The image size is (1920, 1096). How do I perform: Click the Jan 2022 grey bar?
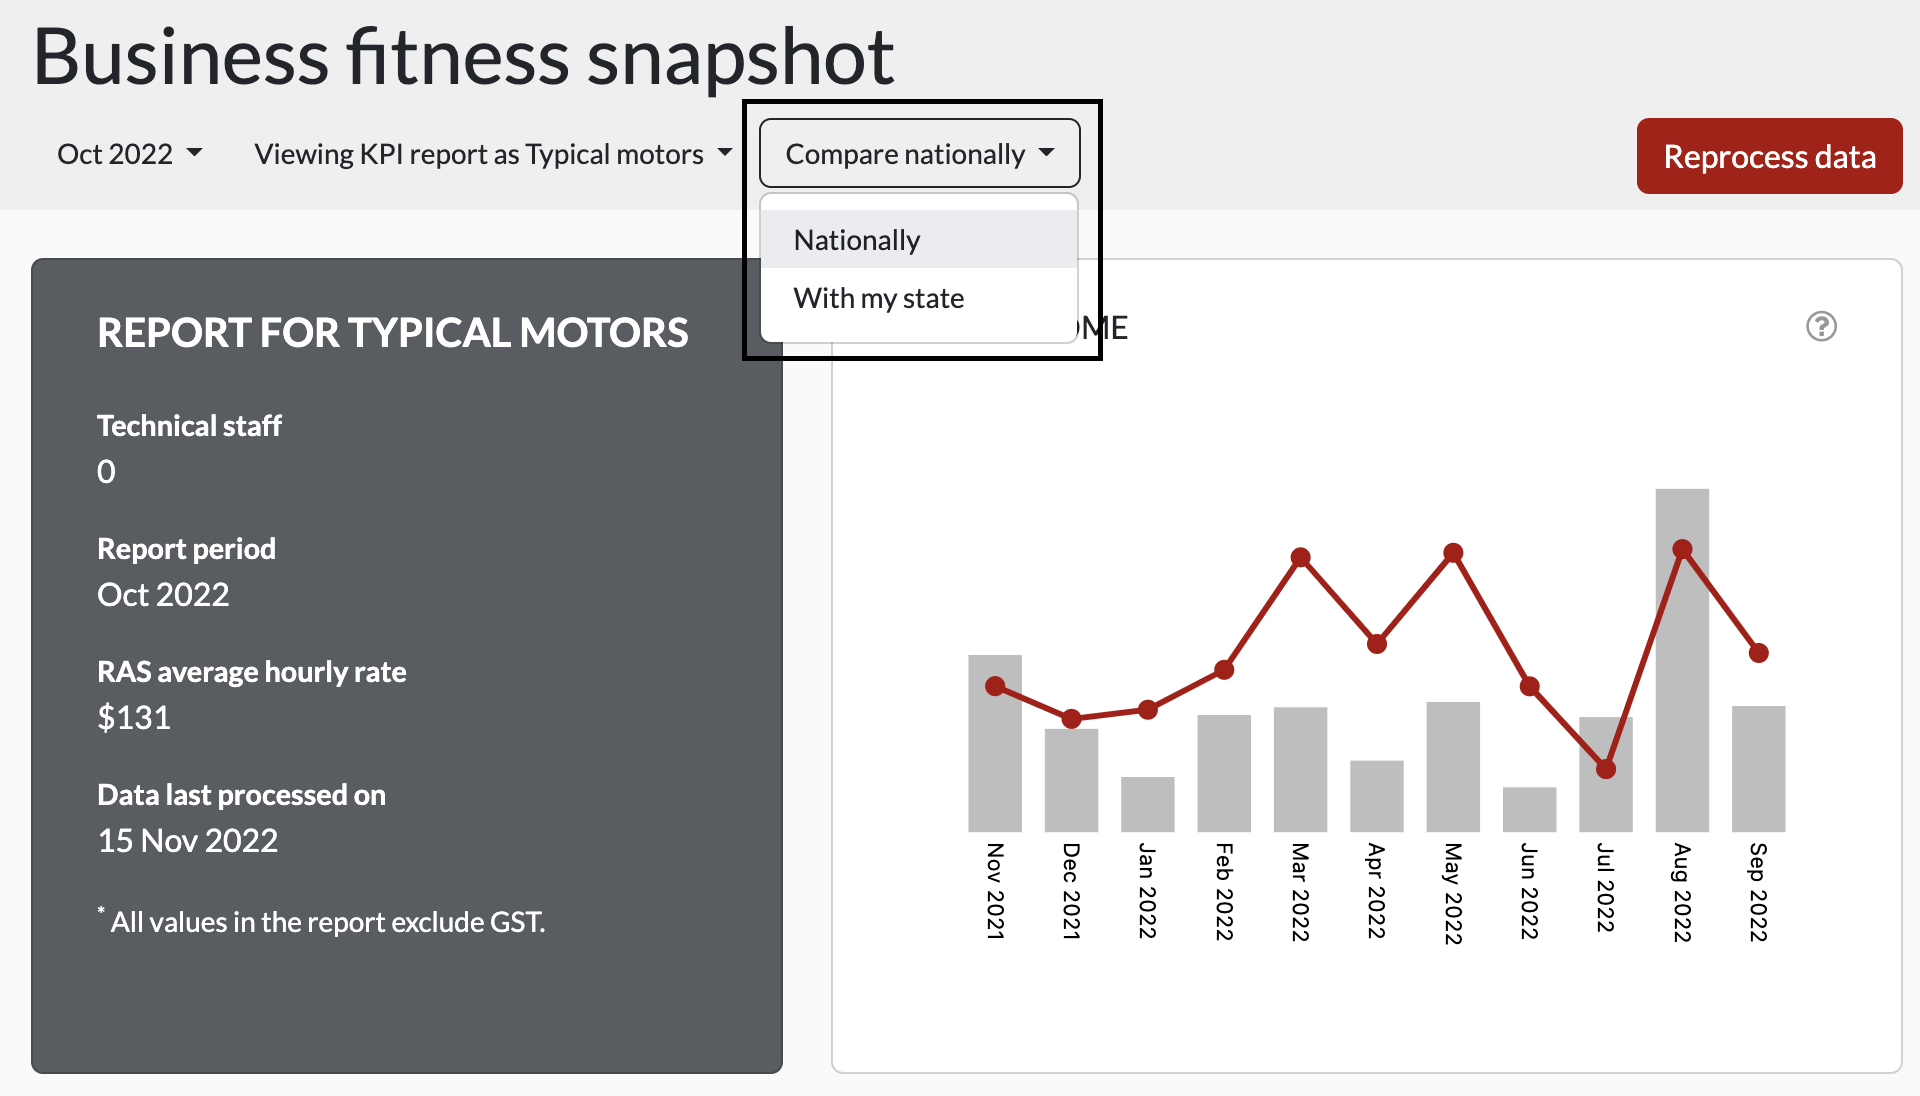coord(1147,804)
